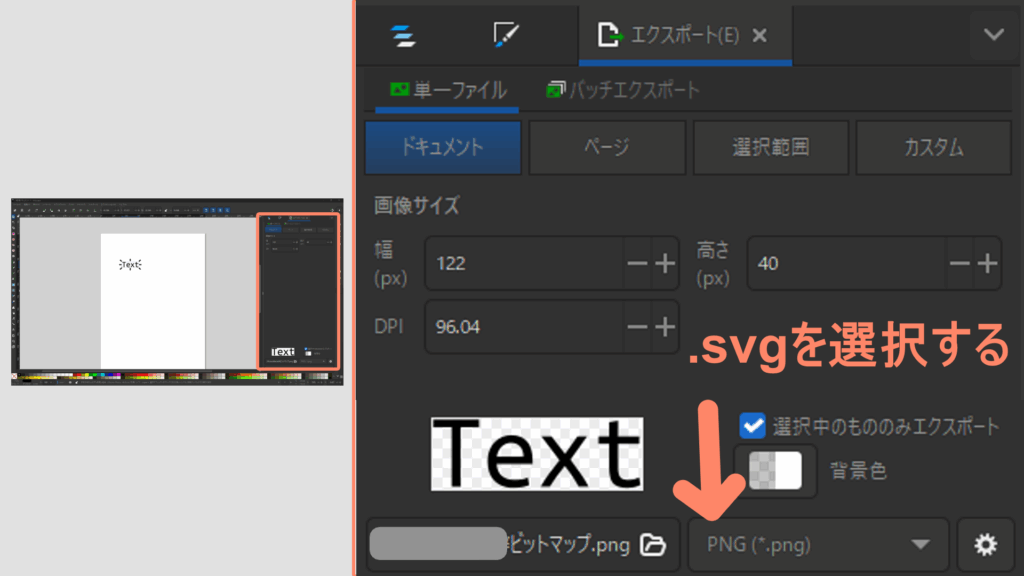Select ドキュメント export area toggle
Viewport: 1024px width, 576px height.
[x=443, y=148]
